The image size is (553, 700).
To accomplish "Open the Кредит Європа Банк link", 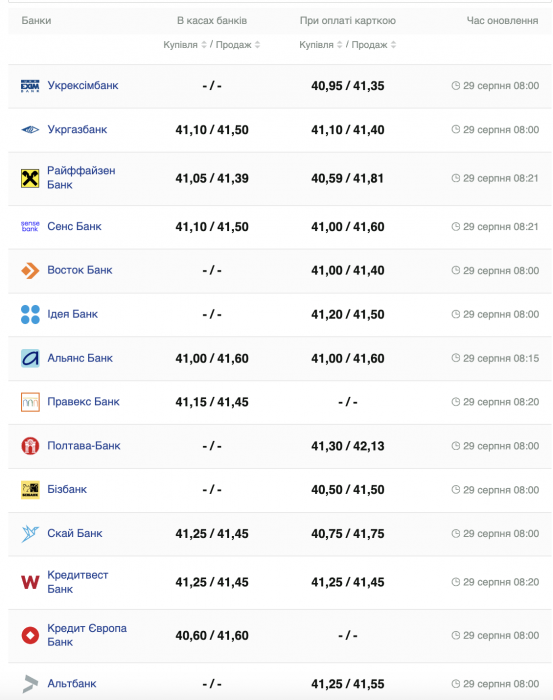I will pos(87,635).
